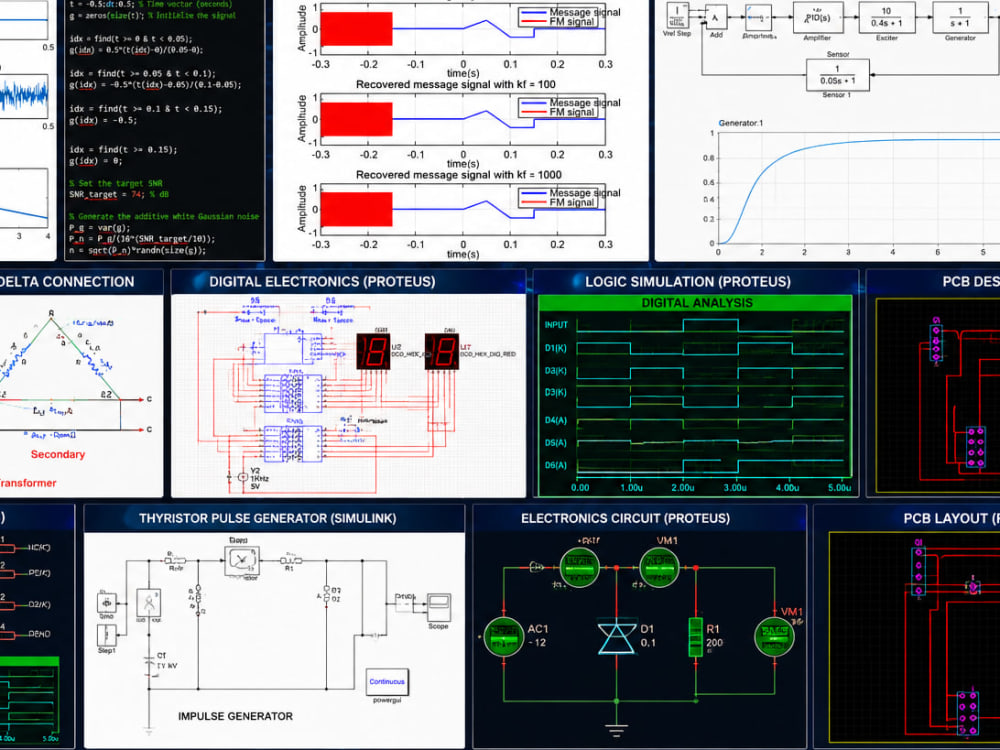
Task: Open the Scope block in thyristor model
Action: tap(439, 607)
